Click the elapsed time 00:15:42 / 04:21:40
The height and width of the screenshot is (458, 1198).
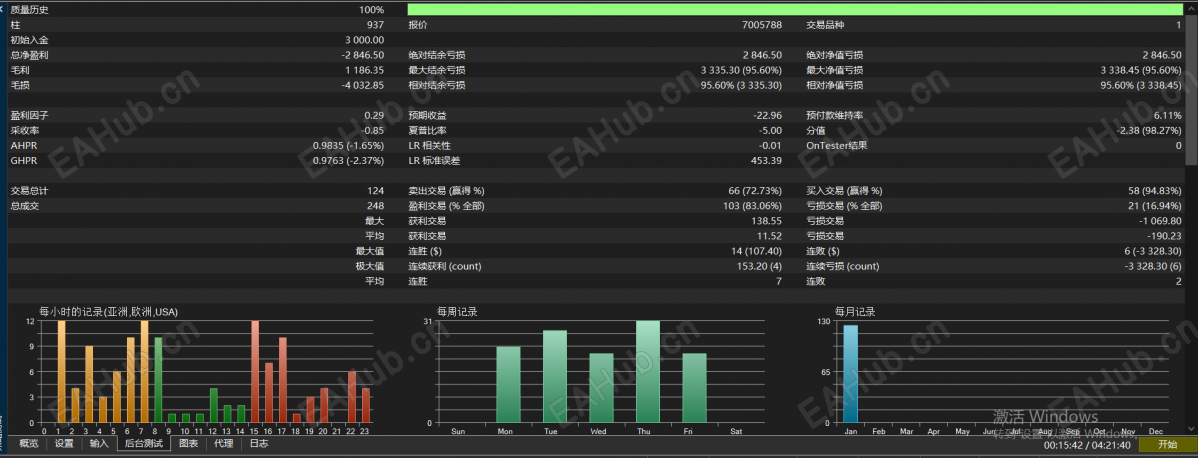click(1088, 444)
